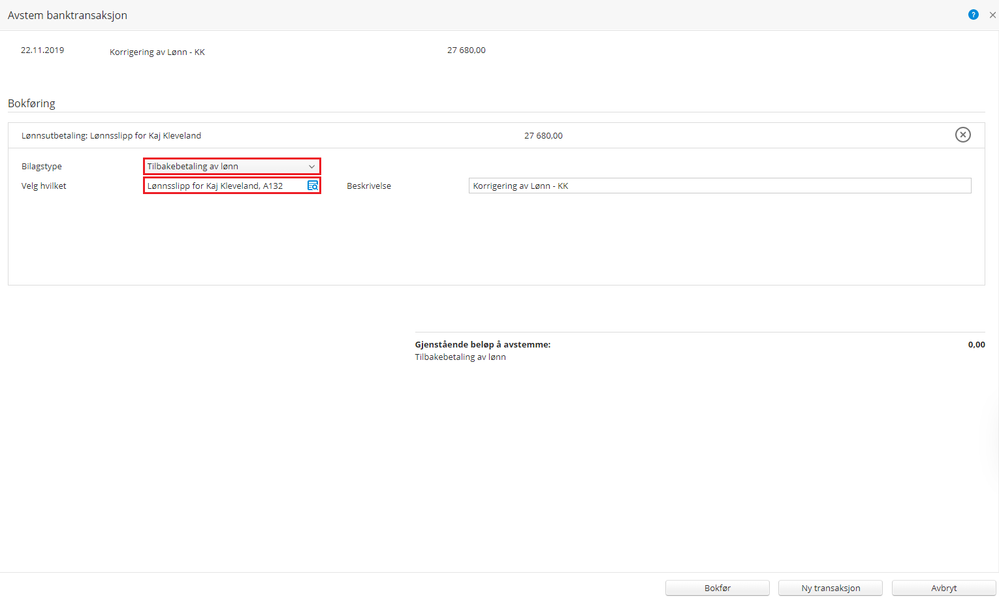Click the Bokfør button
The height and width of the screenshot is (601, 999).
pyautogui.click(x=717, y=588)
